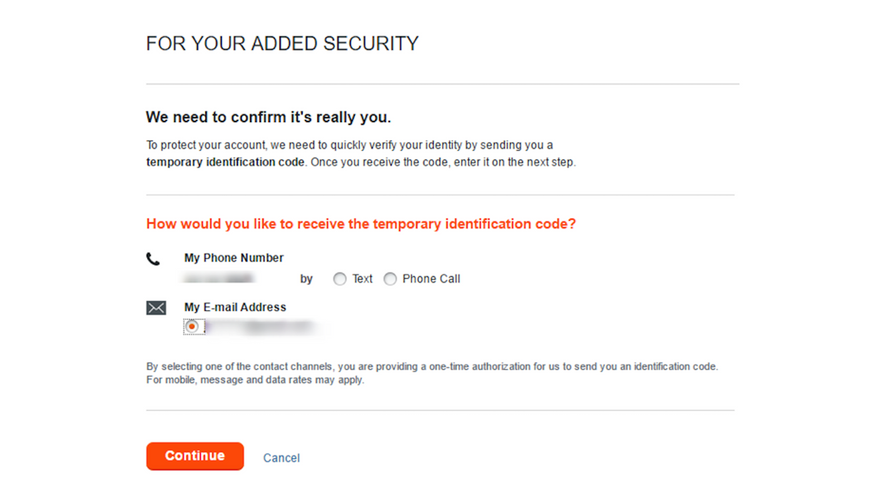Choose the Phone Call radio button
Screen dimensions: 880x500
click(x=390, y=279)
